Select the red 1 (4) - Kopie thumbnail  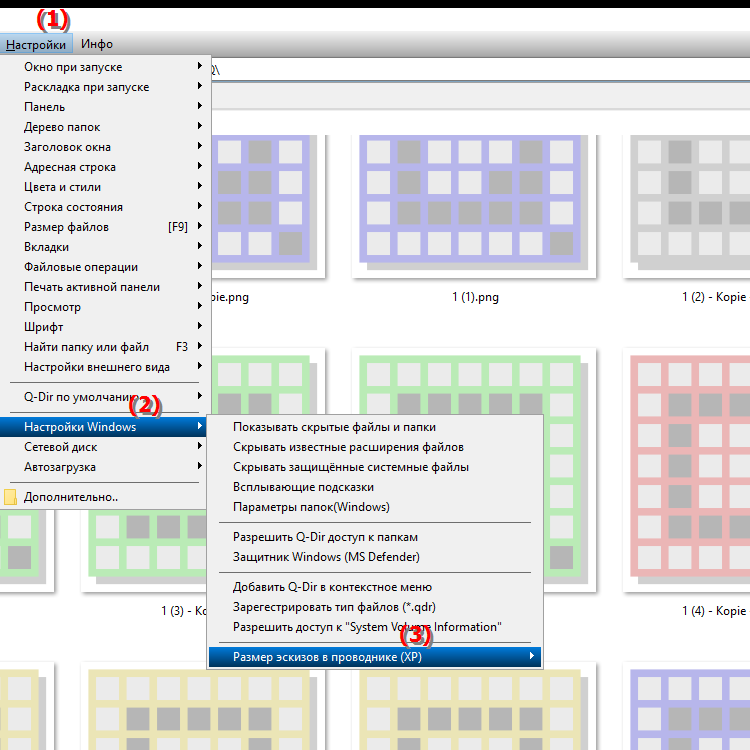click(x=686, y=470)
